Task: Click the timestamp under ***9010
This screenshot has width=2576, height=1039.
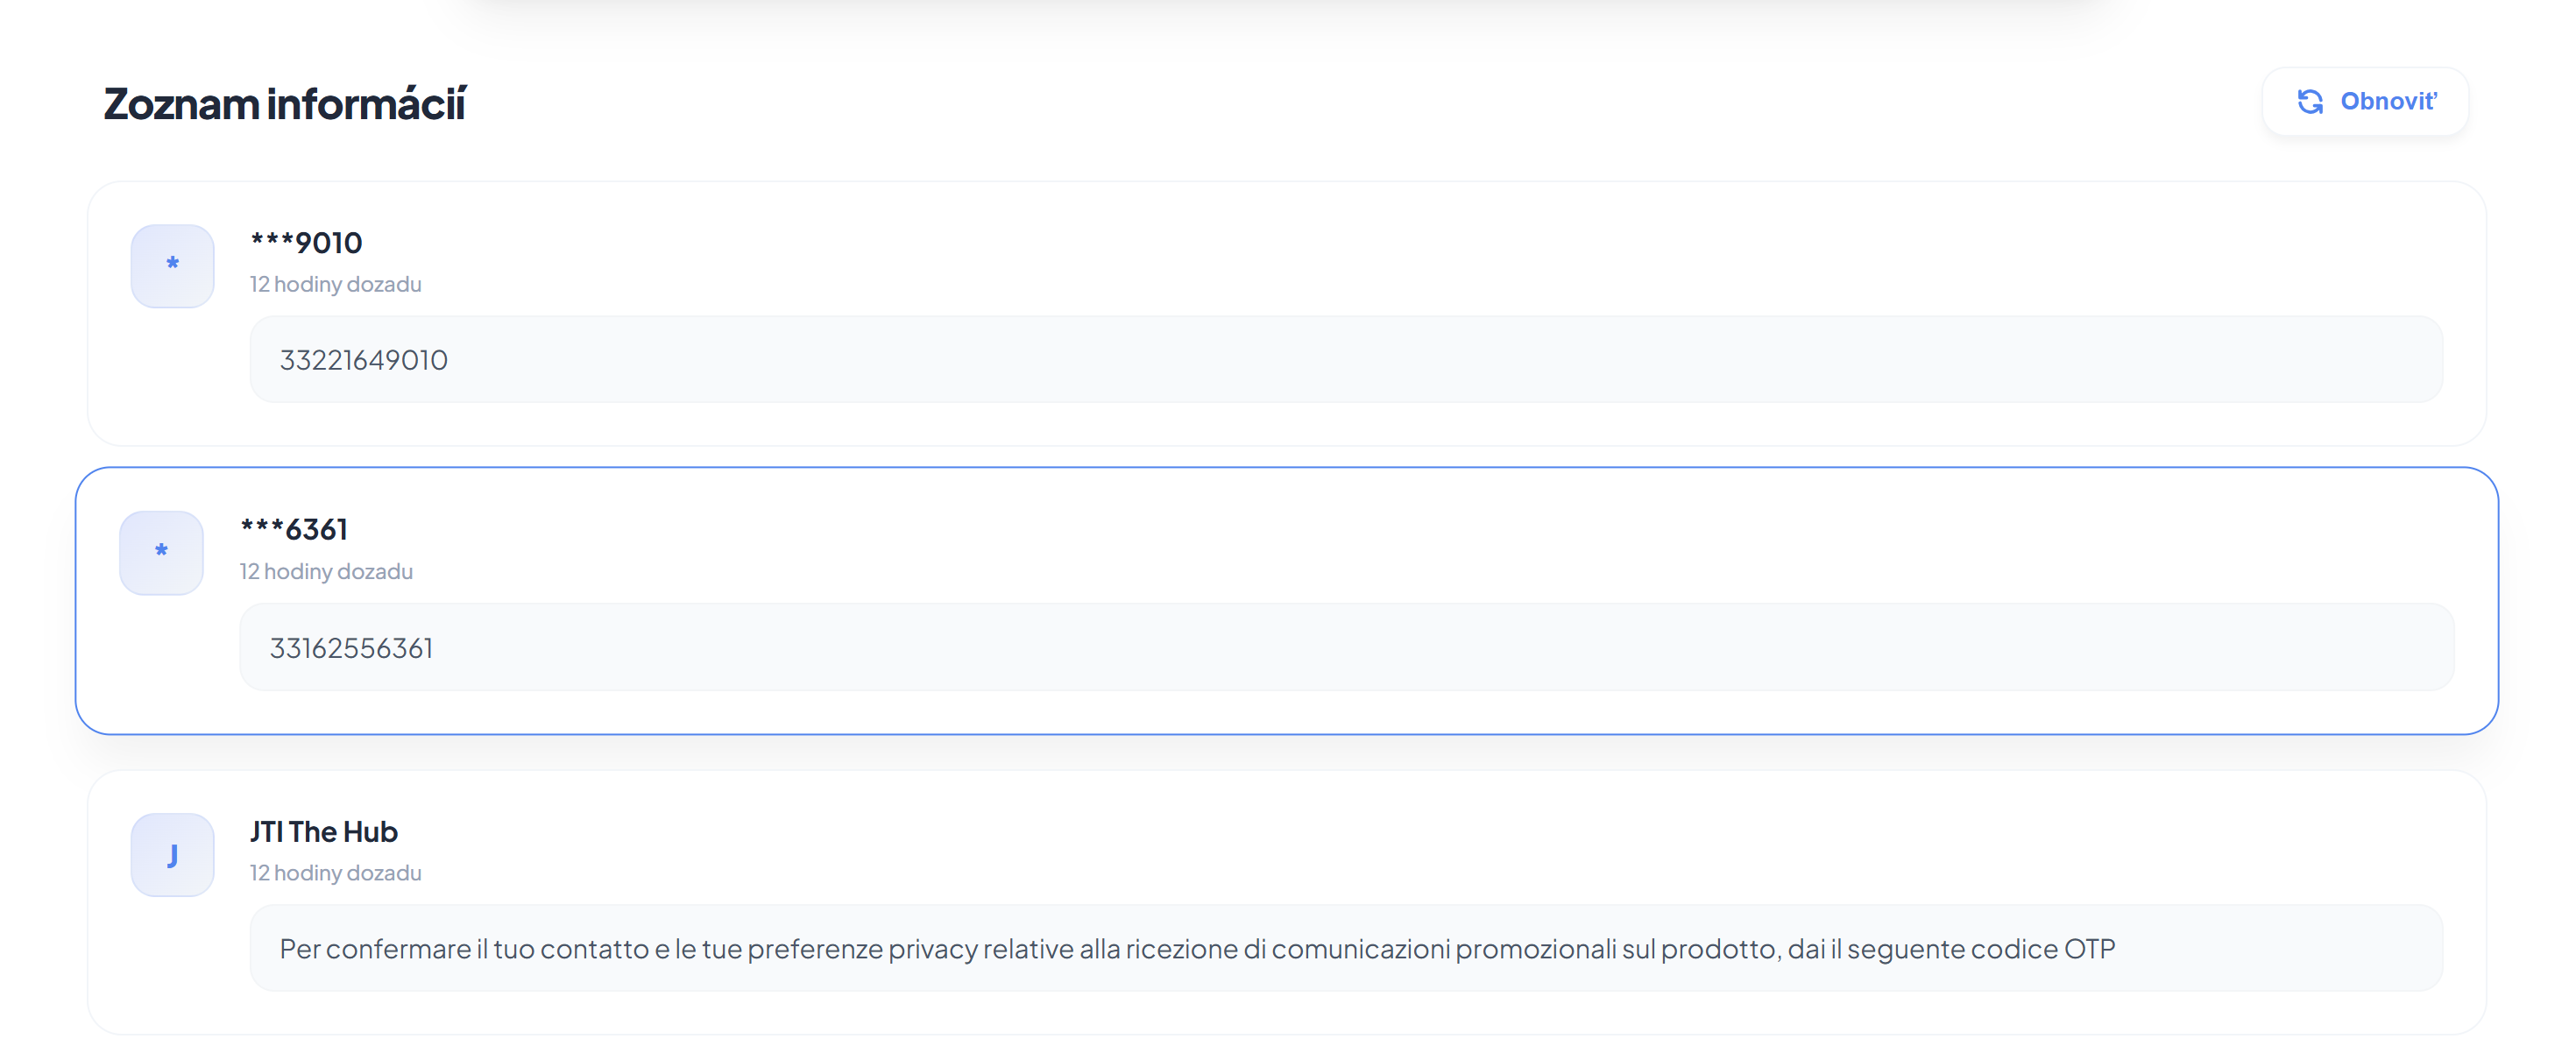Action: (x=335, y=285)
